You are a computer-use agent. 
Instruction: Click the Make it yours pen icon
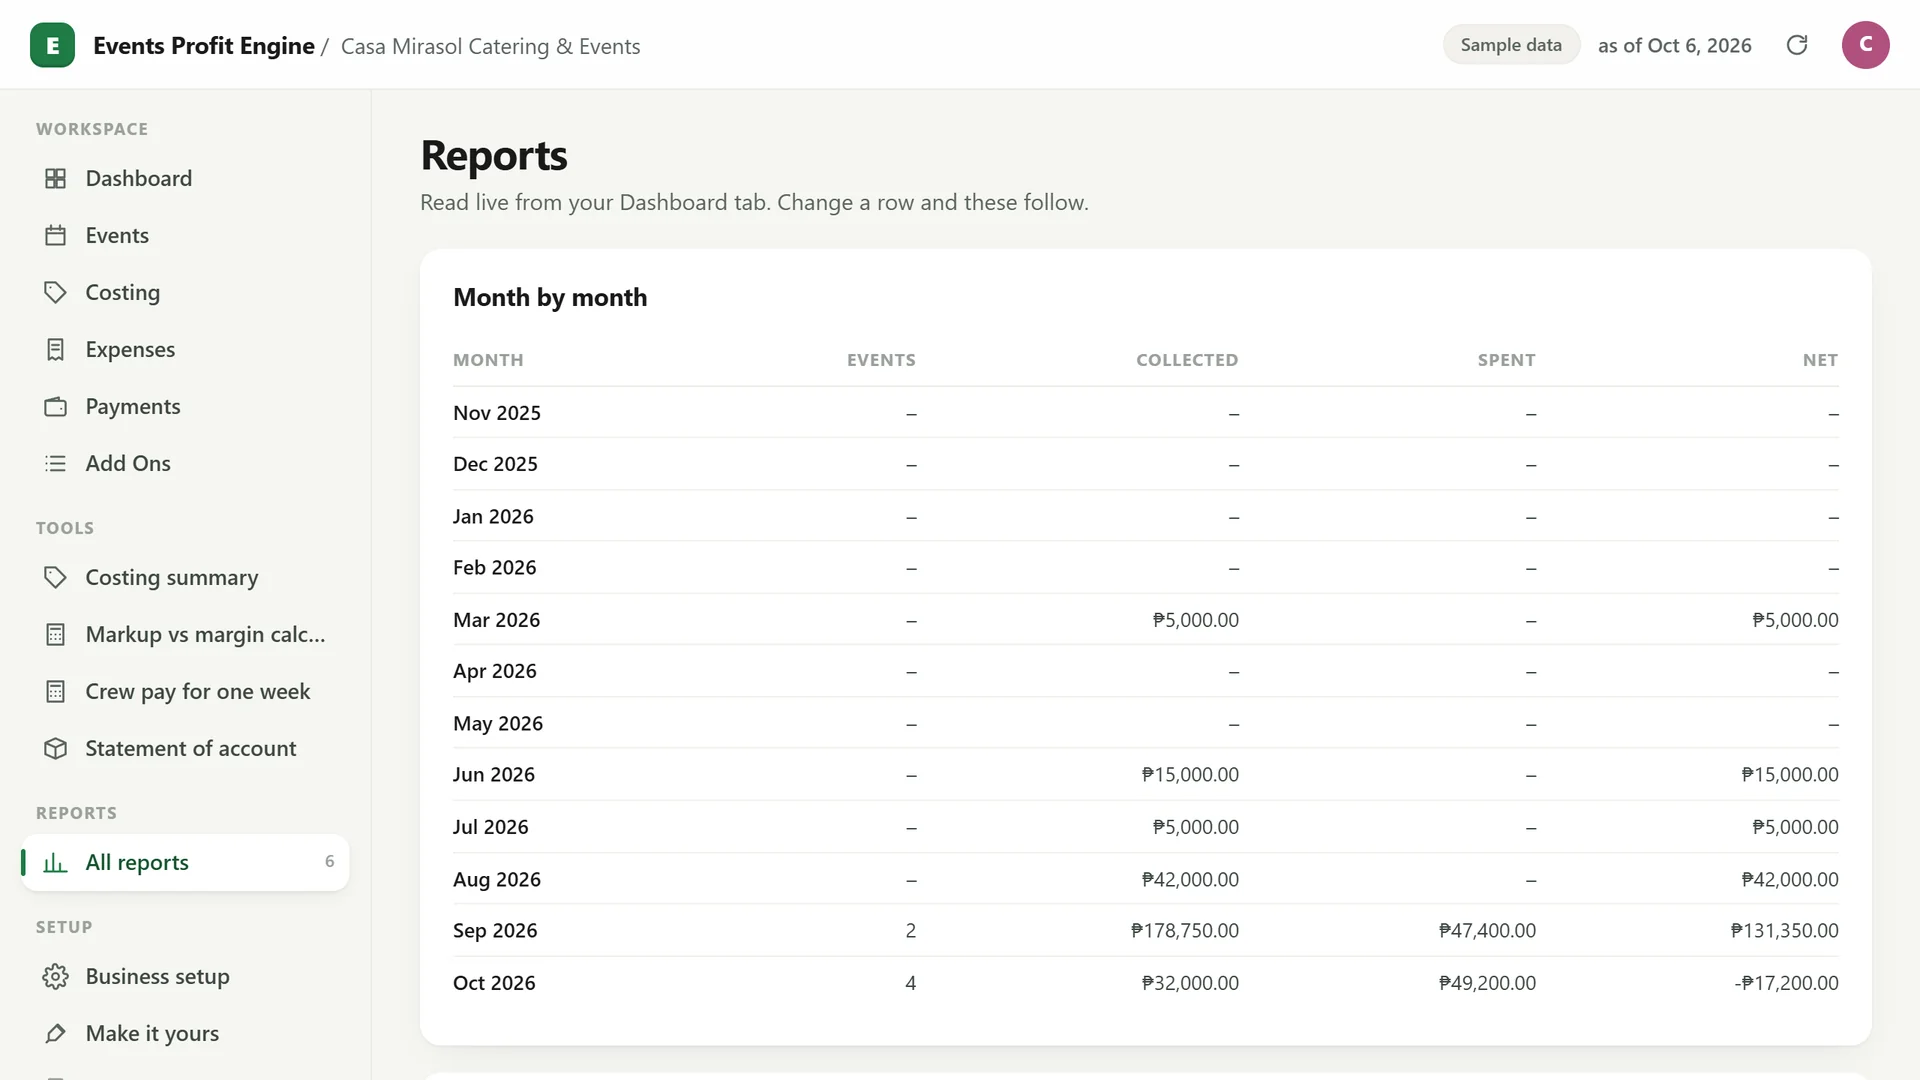(56, 1033)
